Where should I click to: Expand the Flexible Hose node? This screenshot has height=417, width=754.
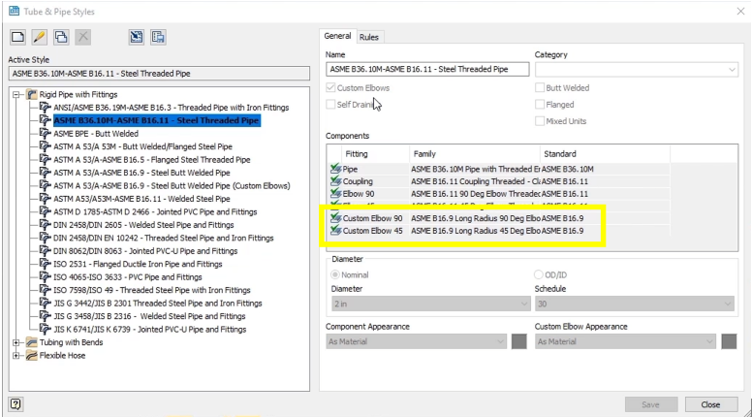tap(16, 356)
